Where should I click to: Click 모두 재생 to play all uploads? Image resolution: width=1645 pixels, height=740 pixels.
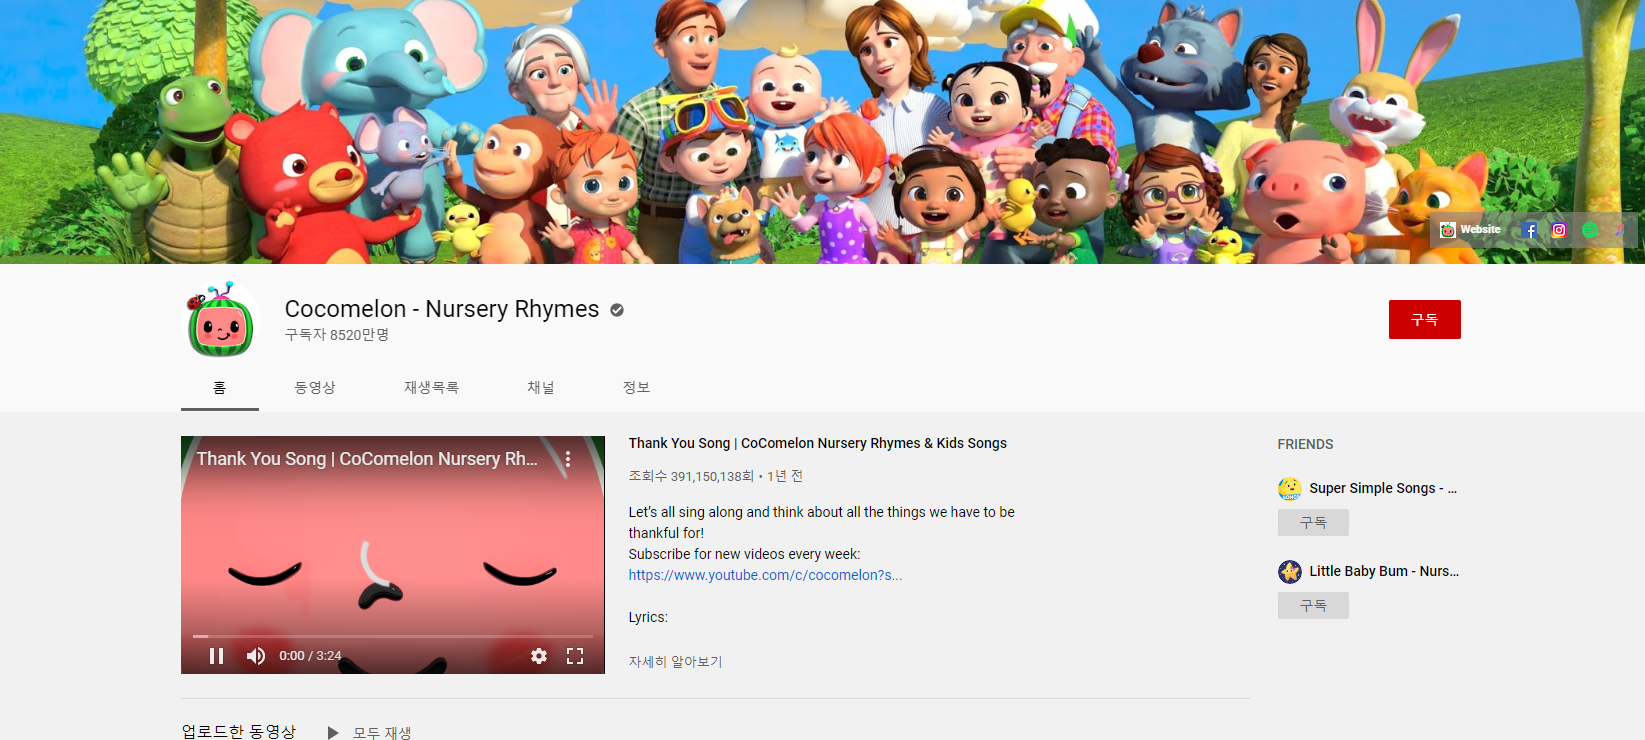370,733
